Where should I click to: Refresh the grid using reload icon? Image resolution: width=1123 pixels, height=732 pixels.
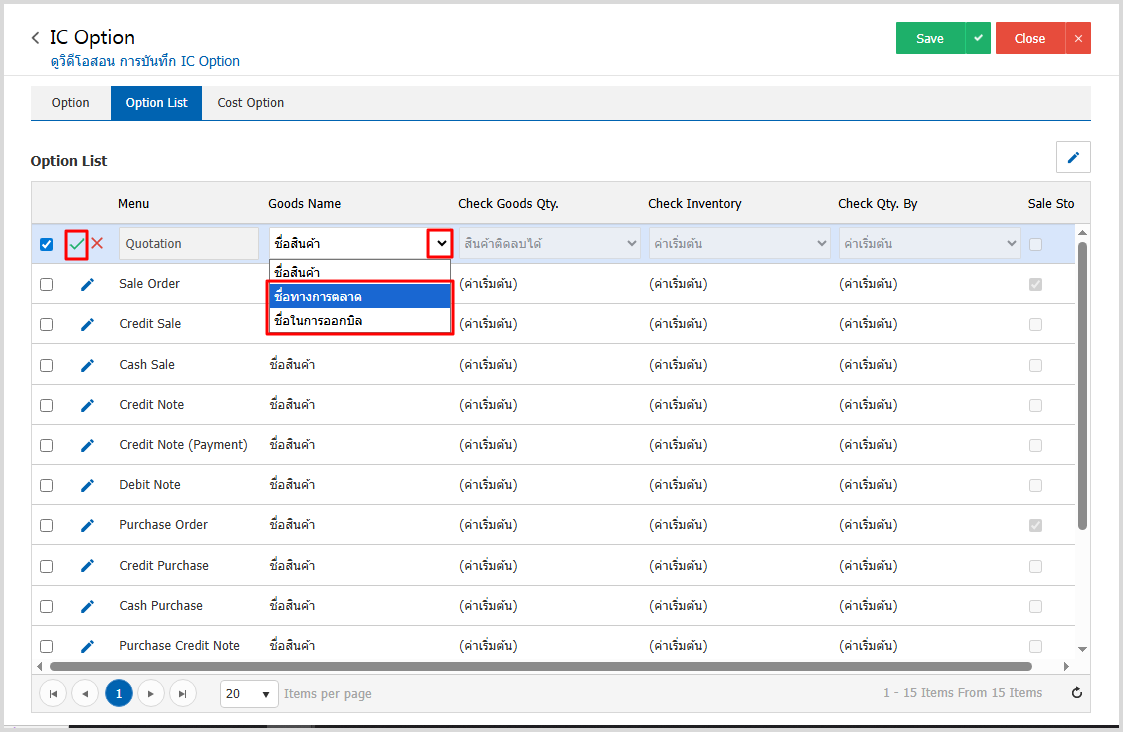coord(1076,693)
